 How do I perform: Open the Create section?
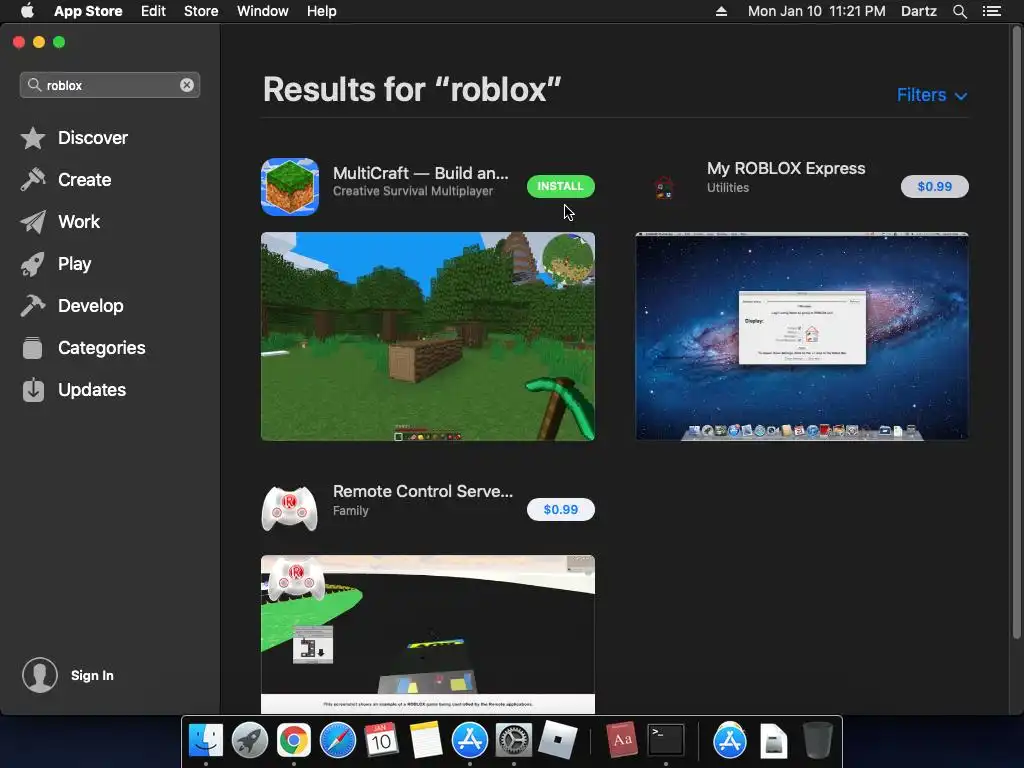[x=65, y=180]
